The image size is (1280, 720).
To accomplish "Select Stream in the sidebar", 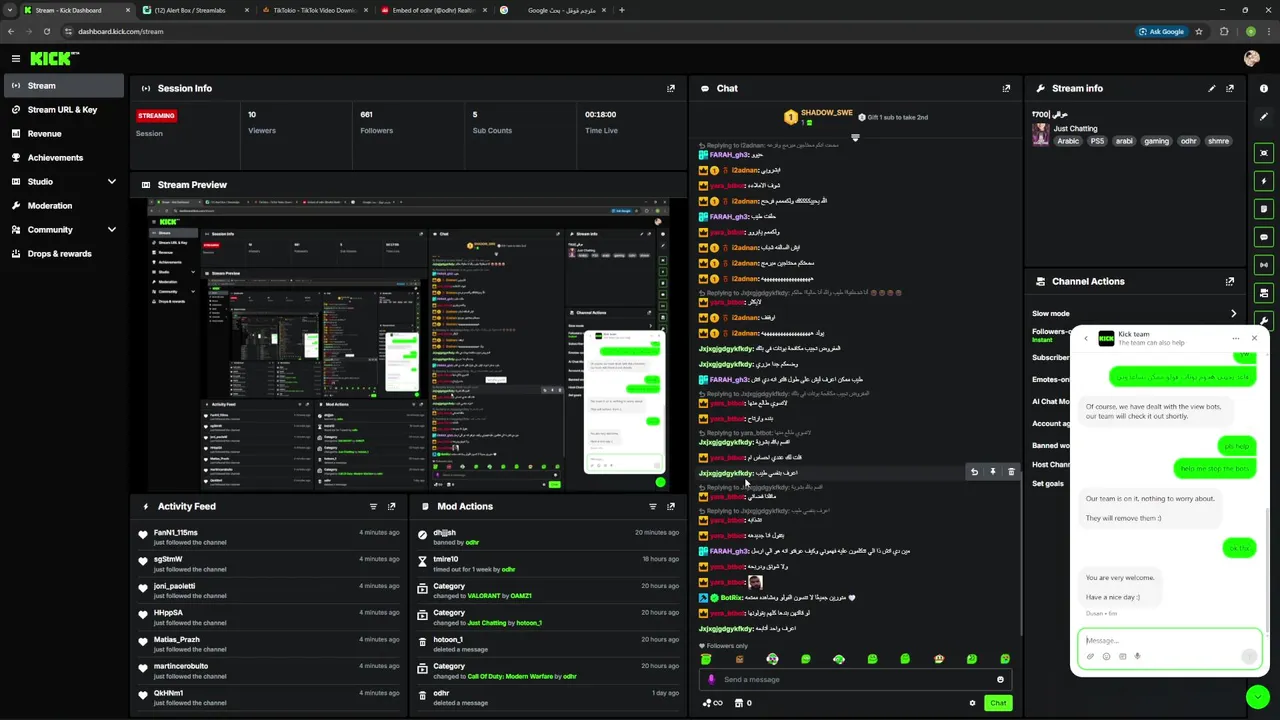I will coord(64,86).
